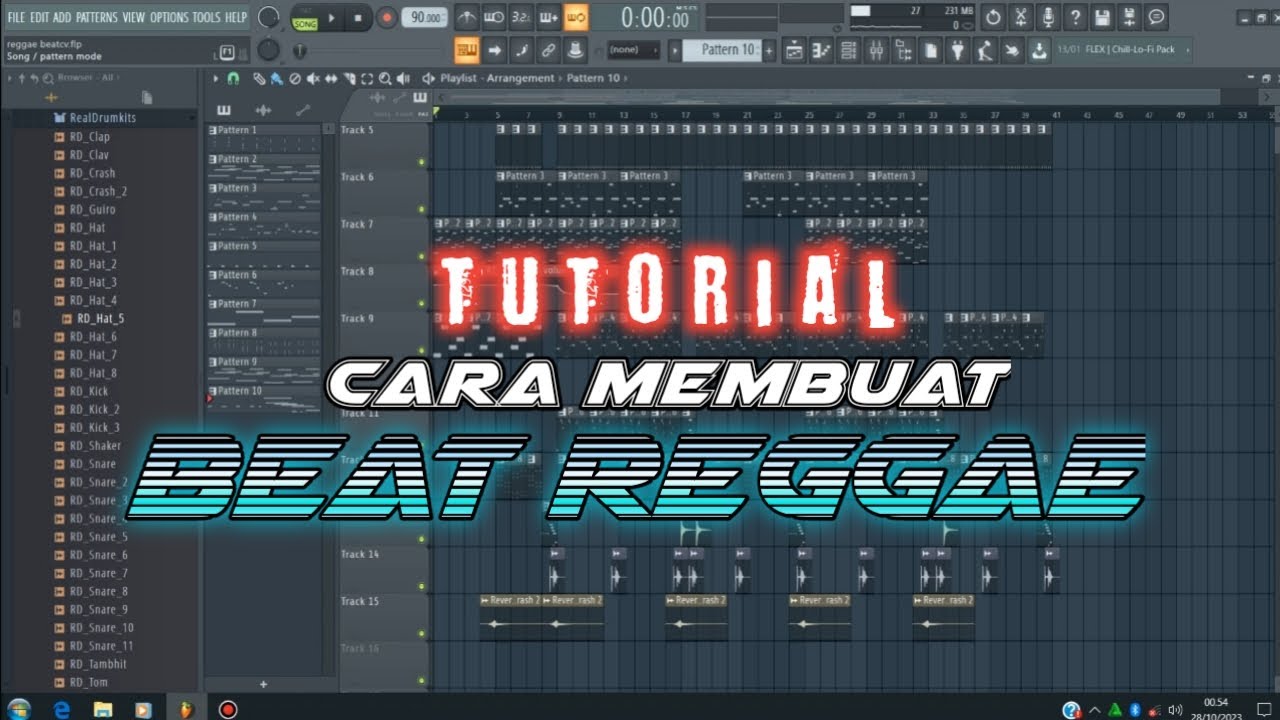Viewport: 1280px width, 720px height.
Task: Adjust the main volume knob
Action: pyautogui.click(x=268, y=17)
